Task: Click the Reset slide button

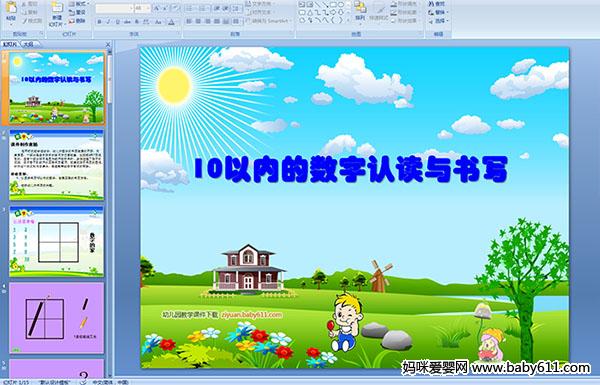Action: tap(77, 12)
